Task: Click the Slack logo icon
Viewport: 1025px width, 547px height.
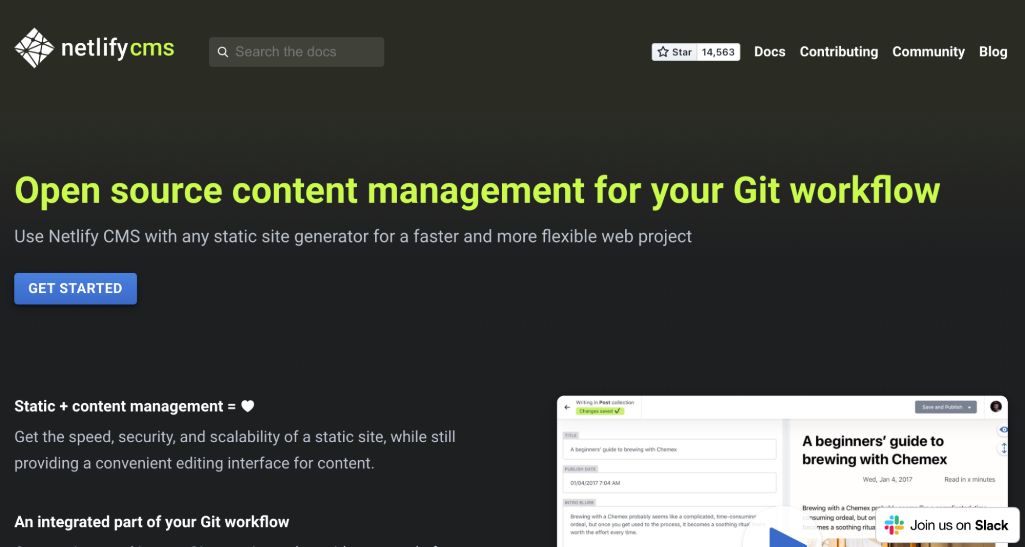Action: [x=894, y=525]
